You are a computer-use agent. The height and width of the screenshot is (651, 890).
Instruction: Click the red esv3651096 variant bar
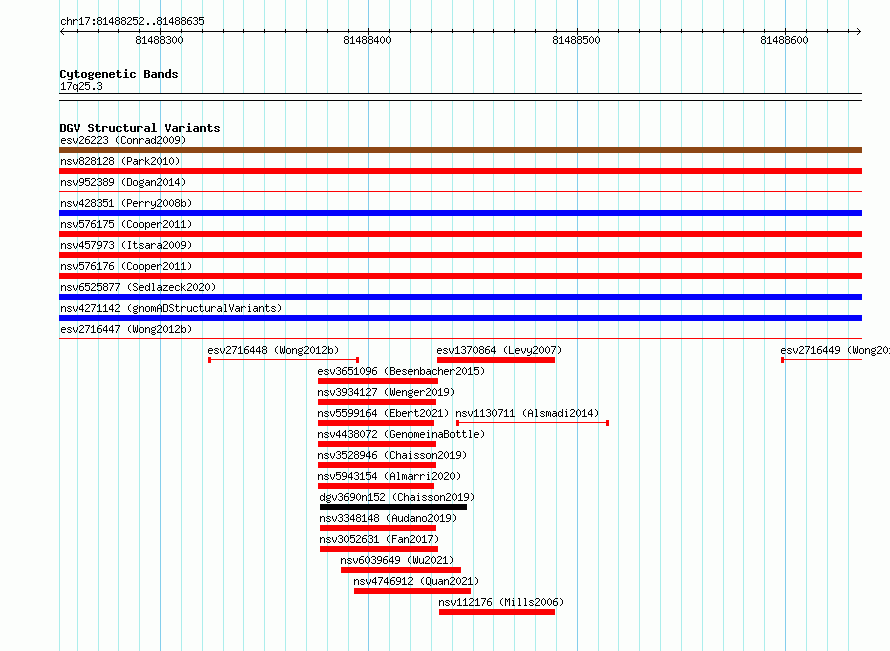coord(377,381)
